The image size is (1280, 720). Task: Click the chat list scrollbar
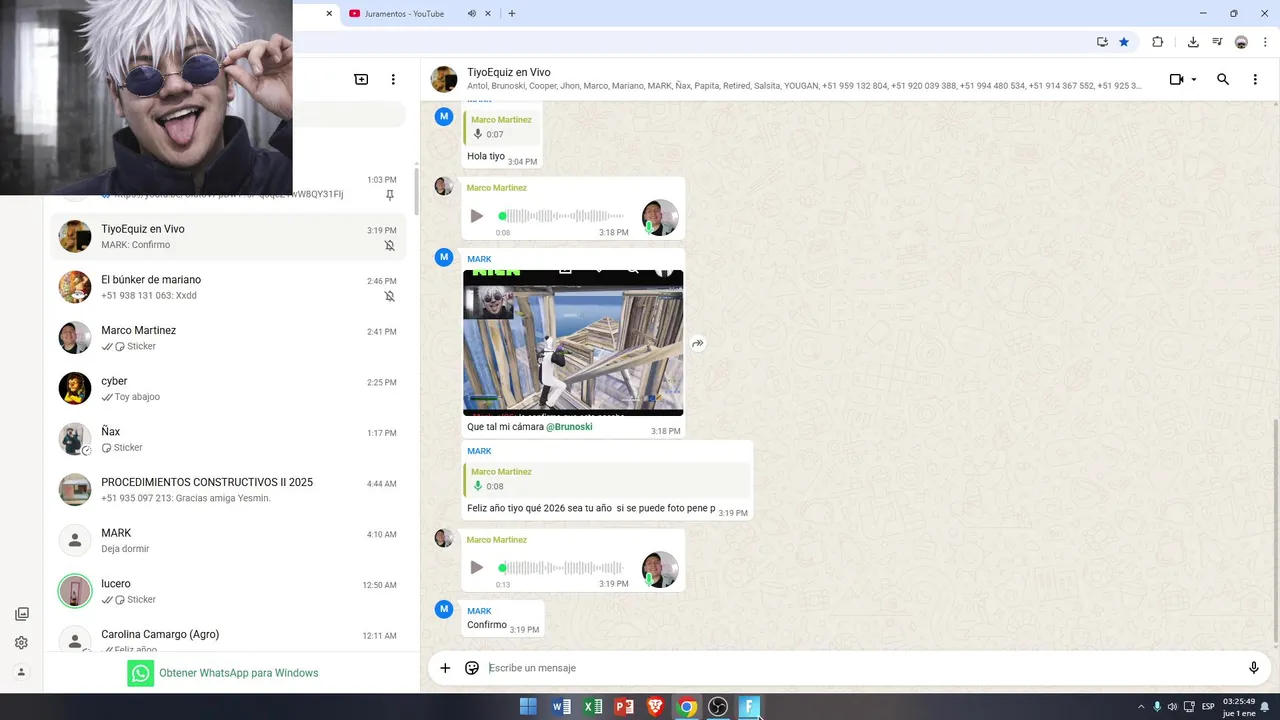click(x=416, y=190)
